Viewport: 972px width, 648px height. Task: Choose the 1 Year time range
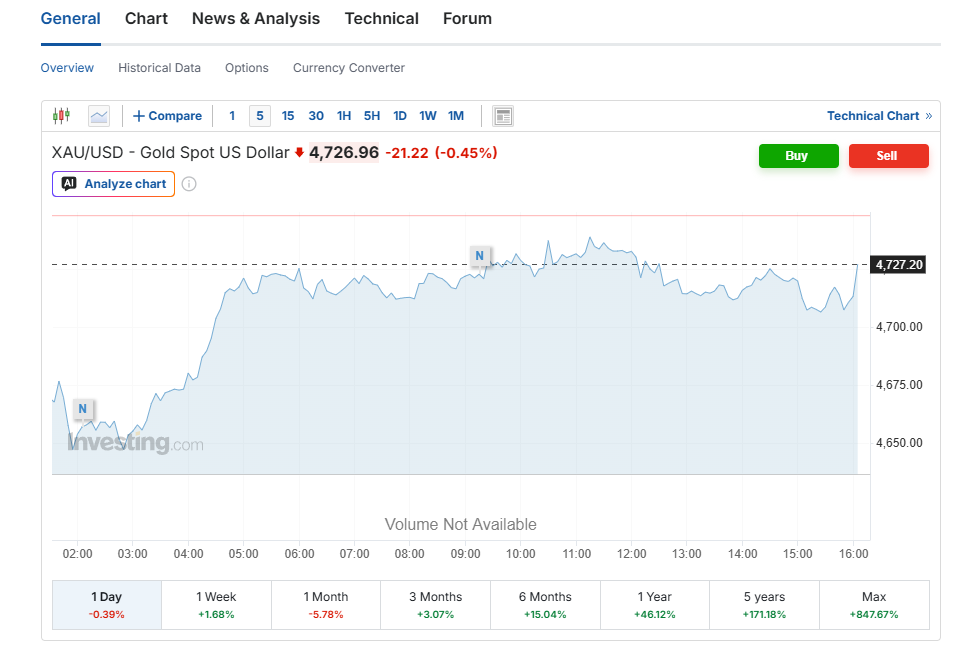point(653,605)
